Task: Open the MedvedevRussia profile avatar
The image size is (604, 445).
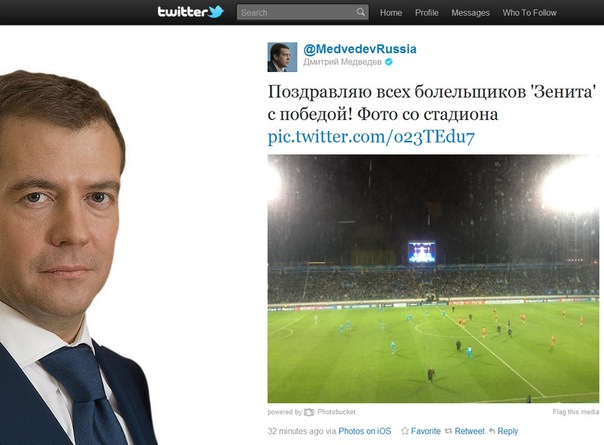Action: tap(282, 57)
